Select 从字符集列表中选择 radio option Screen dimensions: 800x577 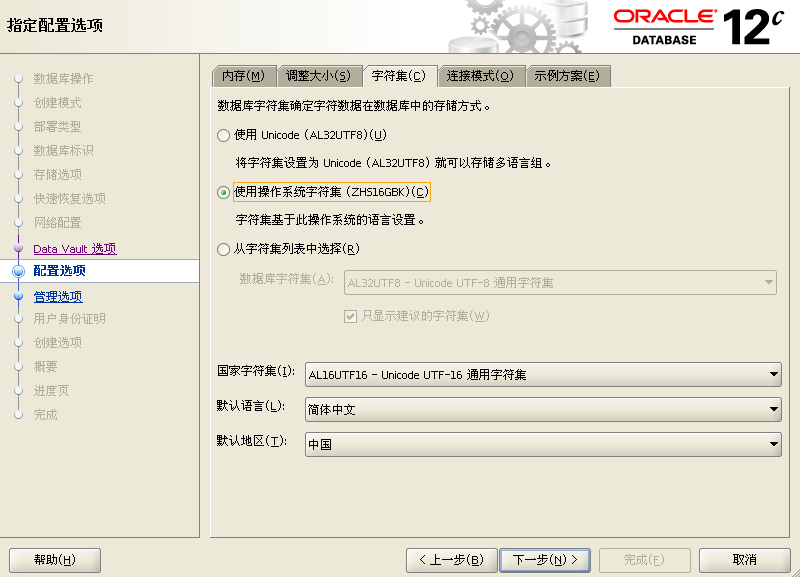pyautogui.click(x=223, y=249)
